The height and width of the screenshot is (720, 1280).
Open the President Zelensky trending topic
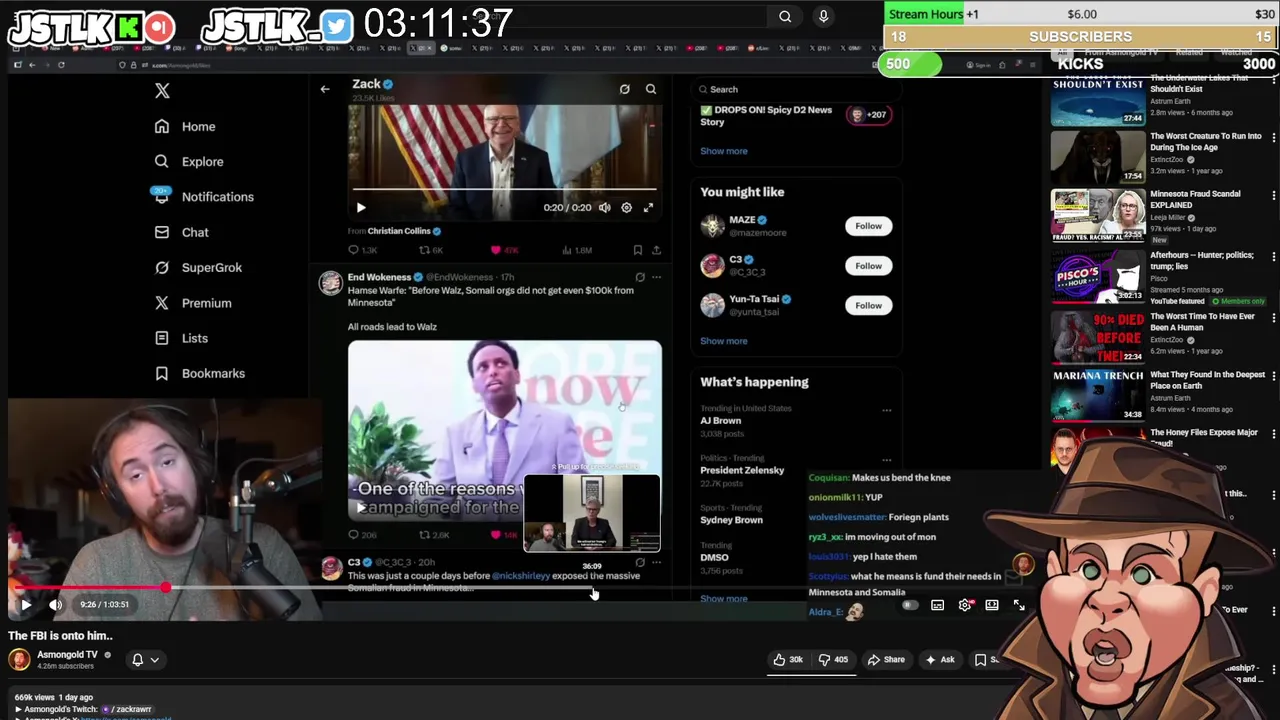pyautogui.click(x=742, y=470)
